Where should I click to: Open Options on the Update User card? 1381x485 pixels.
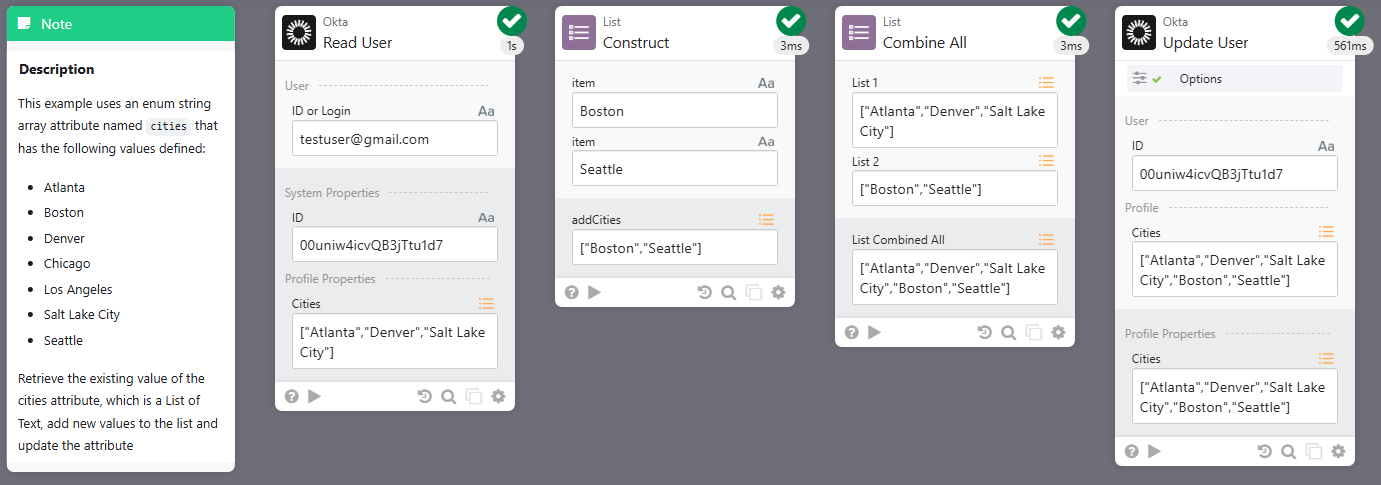pyautogui.click(x=1200, y=79)
